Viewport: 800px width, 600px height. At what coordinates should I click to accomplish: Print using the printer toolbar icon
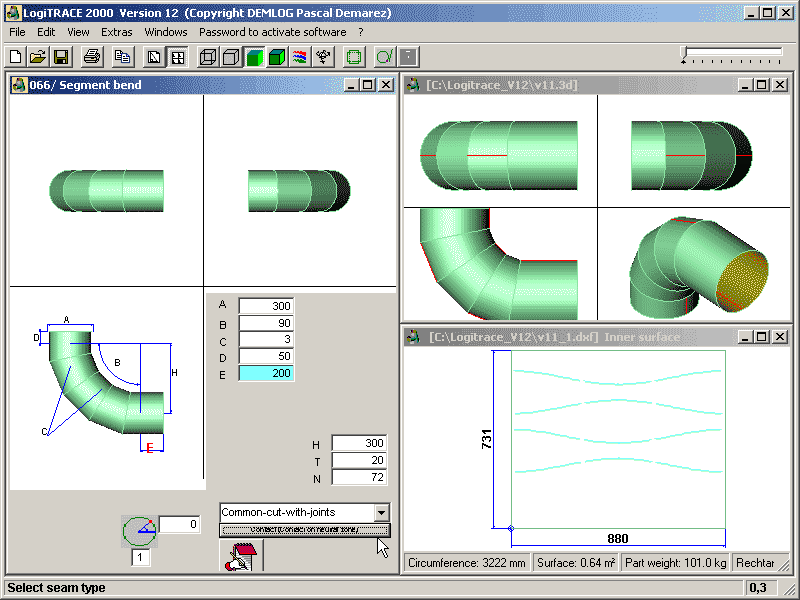click(92, 57)
